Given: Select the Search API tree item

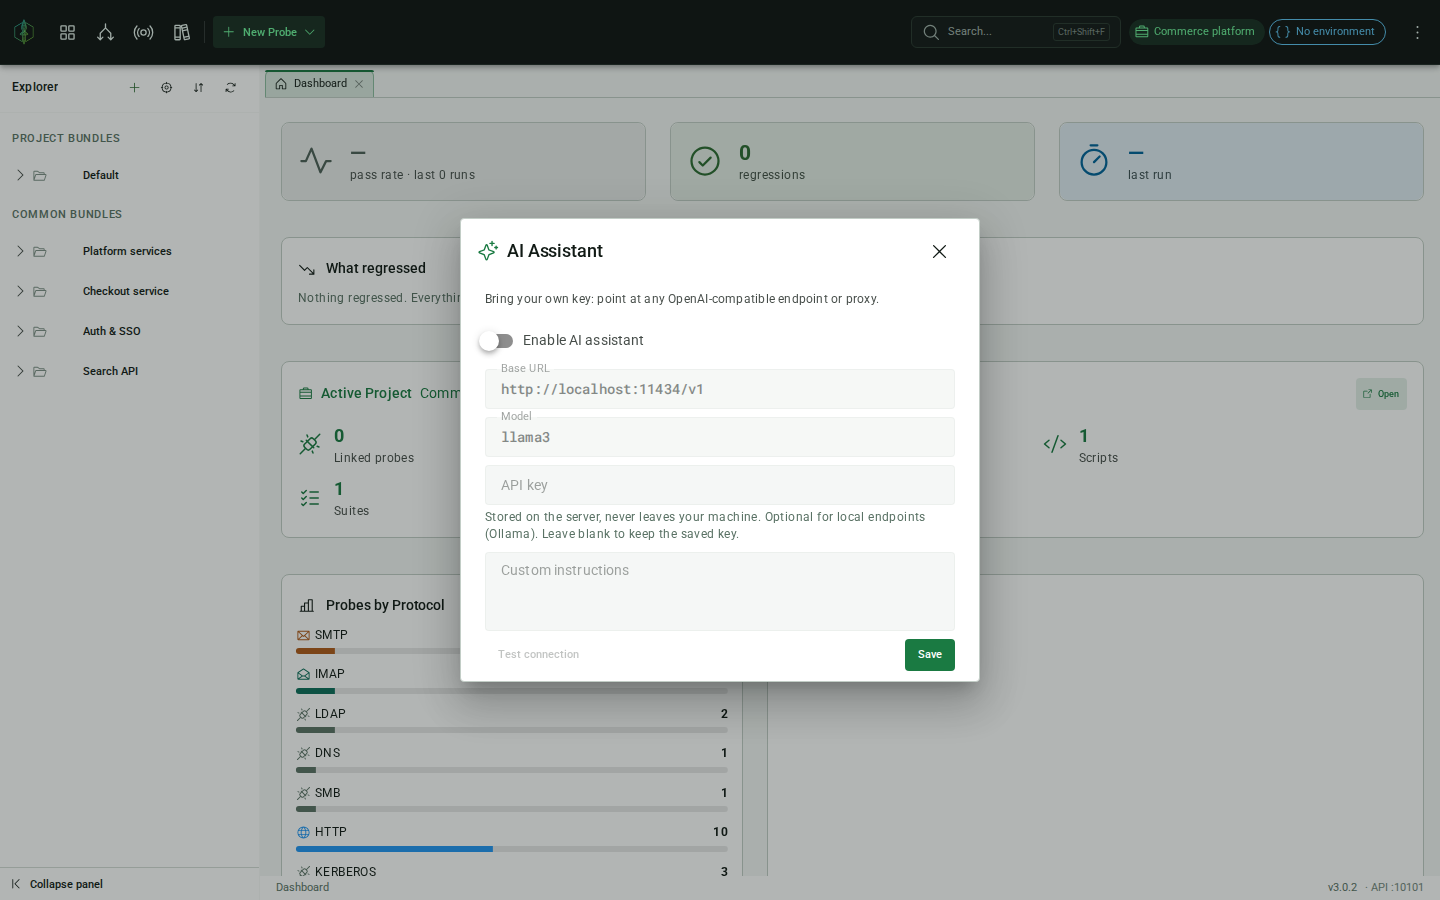Looking at the screenshot, I should pyautogui.click(x=130, y=371).
